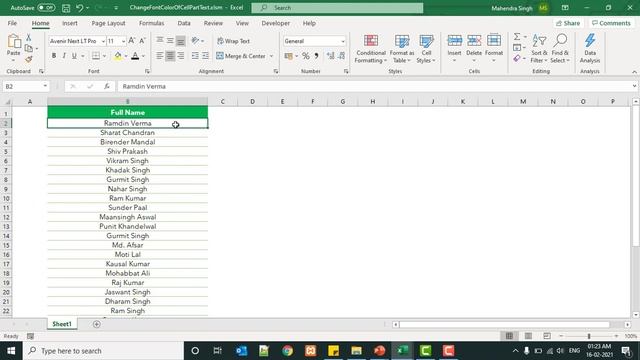
Task: Toggle AutoSave switch
Action: (46, 8)
